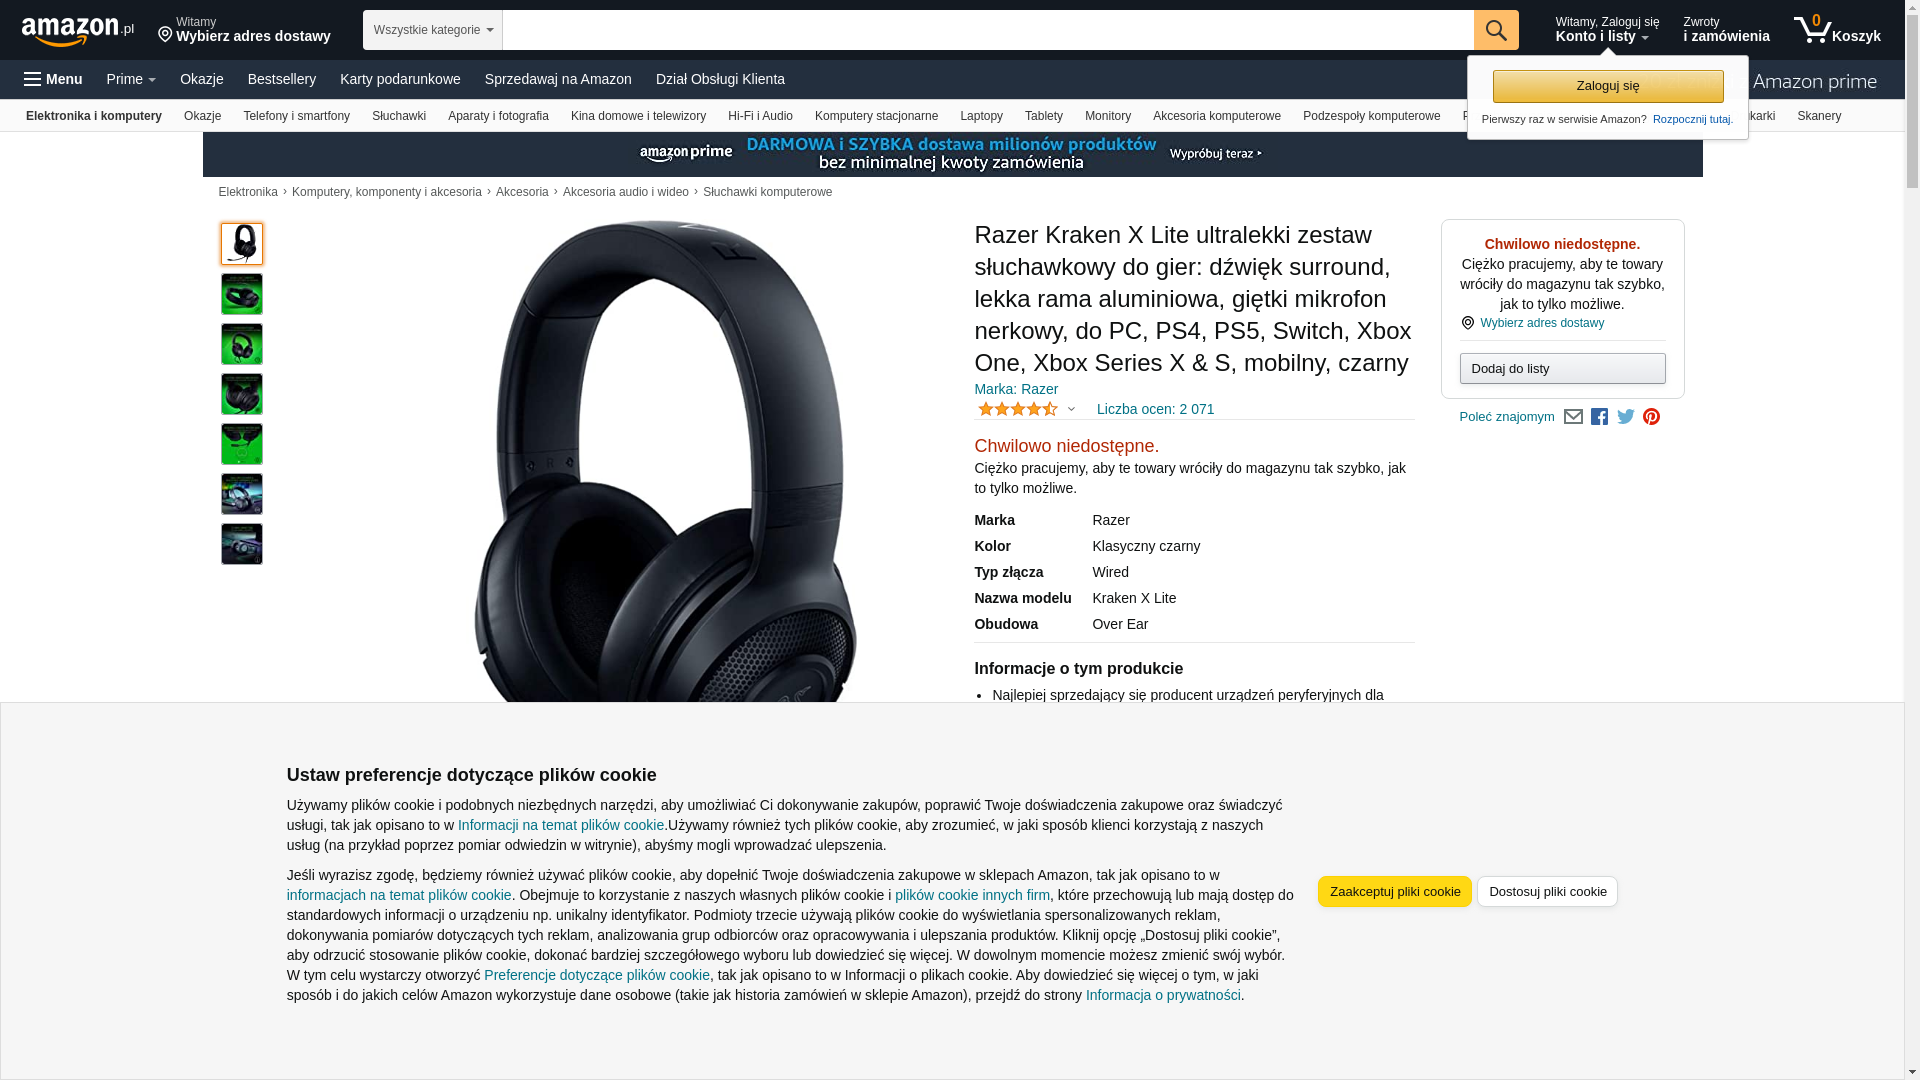
Task: Click Dodaj do listy button
Action: coord(1563,369)
